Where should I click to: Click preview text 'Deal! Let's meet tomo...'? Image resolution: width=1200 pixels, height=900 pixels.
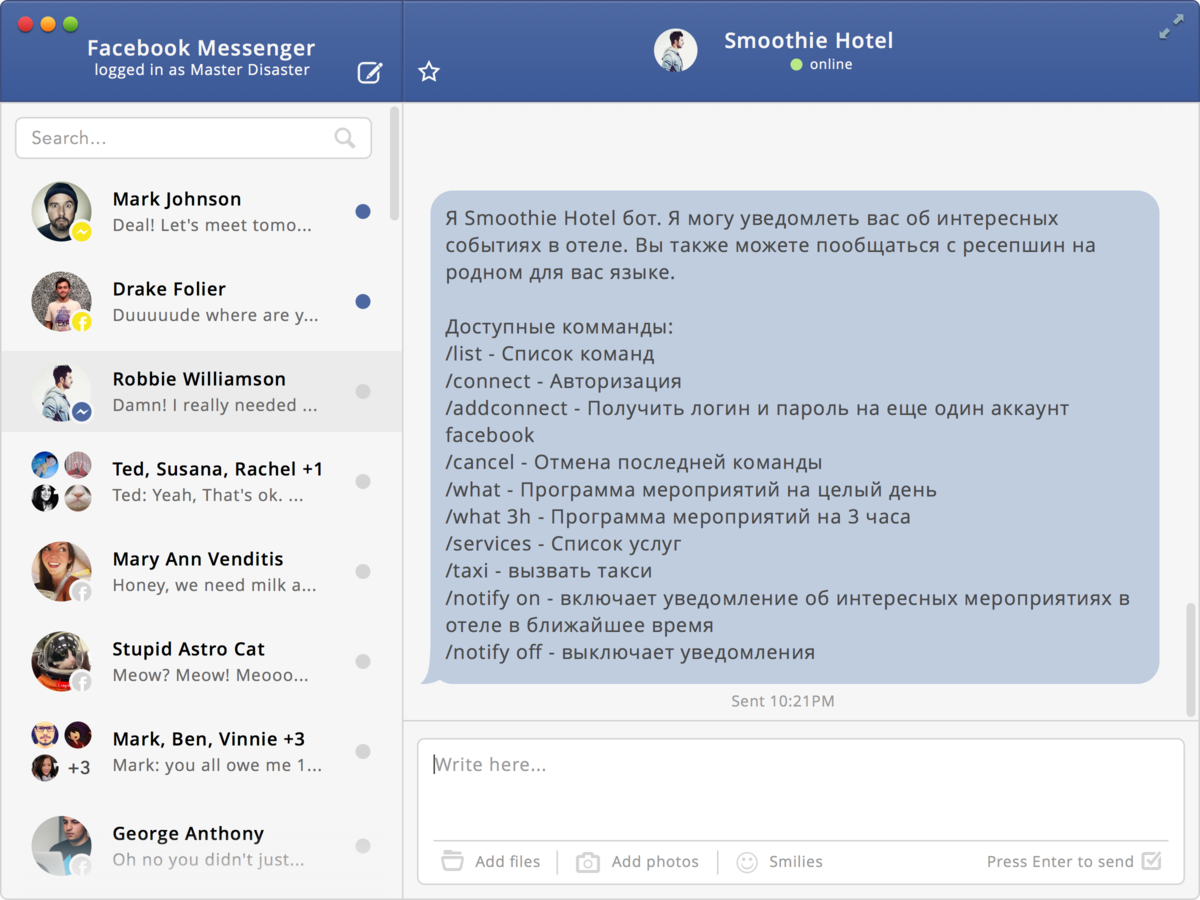[x=212, y=225]
